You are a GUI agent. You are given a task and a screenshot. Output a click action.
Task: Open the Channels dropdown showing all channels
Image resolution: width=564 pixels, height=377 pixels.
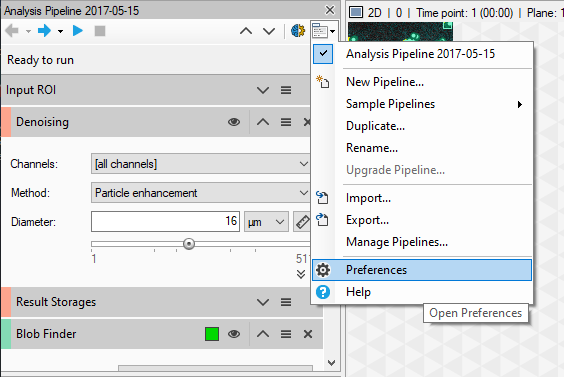200,164
